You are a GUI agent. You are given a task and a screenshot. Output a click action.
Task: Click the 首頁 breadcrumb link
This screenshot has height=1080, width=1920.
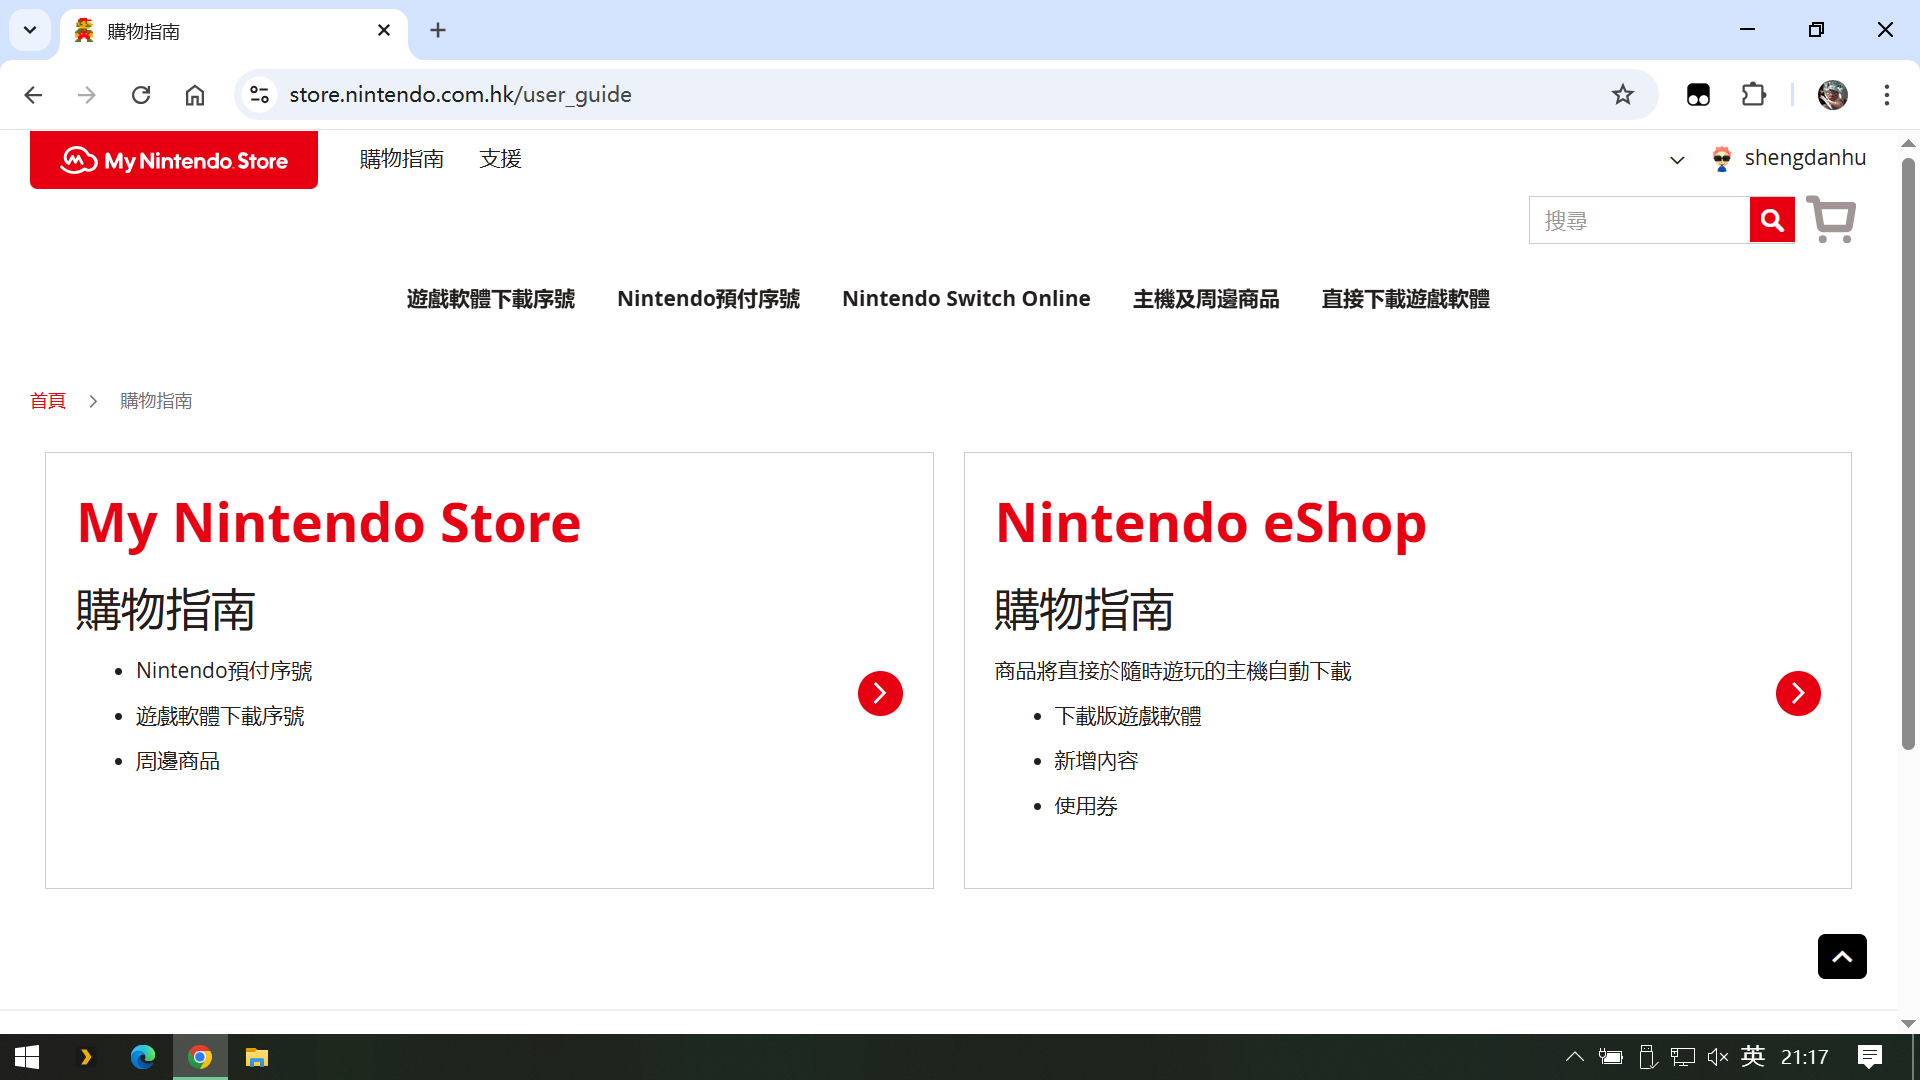(x=48, y=401)
